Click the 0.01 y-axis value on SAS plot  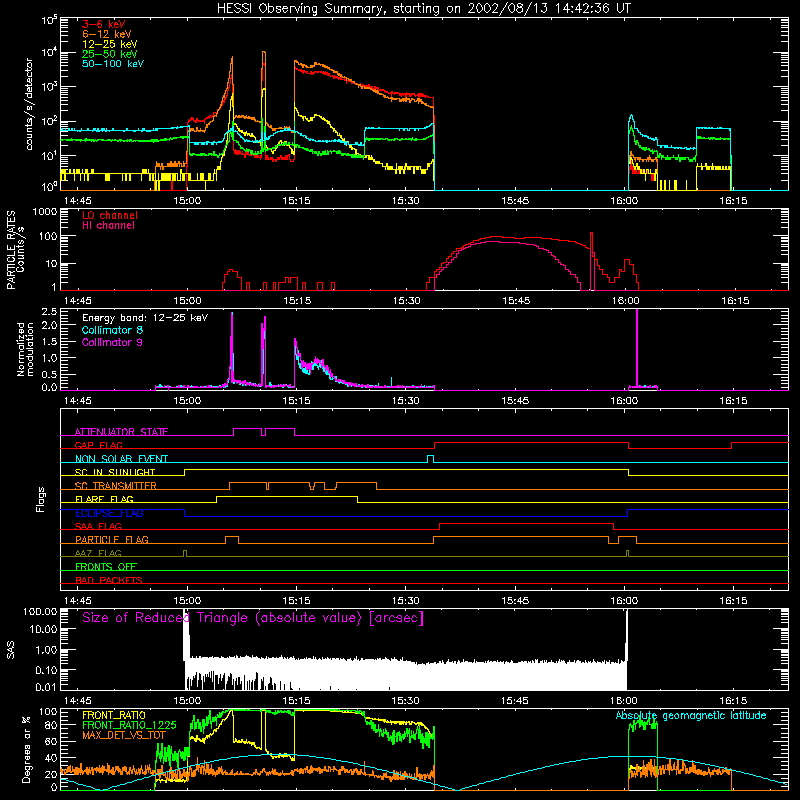46,687
